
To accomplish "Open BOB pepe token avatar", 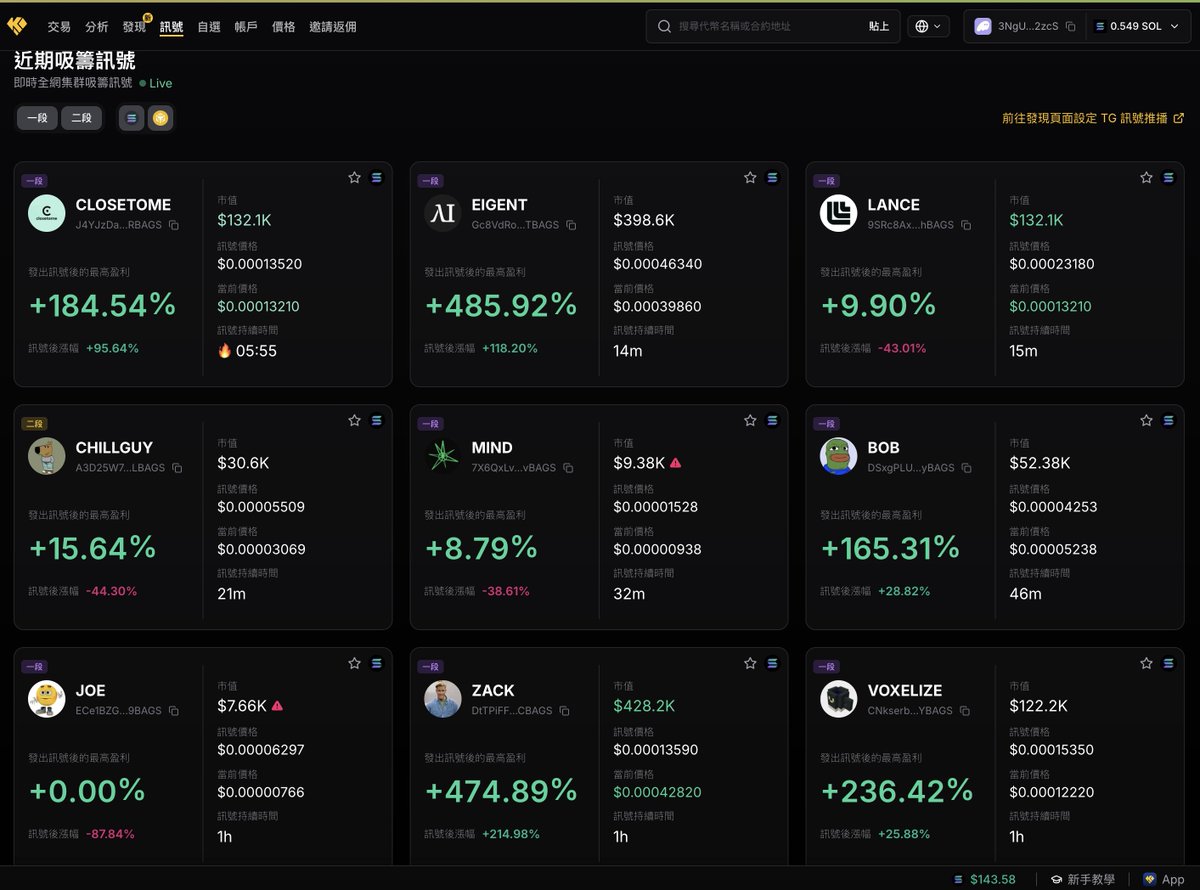I will pos(839,456).
